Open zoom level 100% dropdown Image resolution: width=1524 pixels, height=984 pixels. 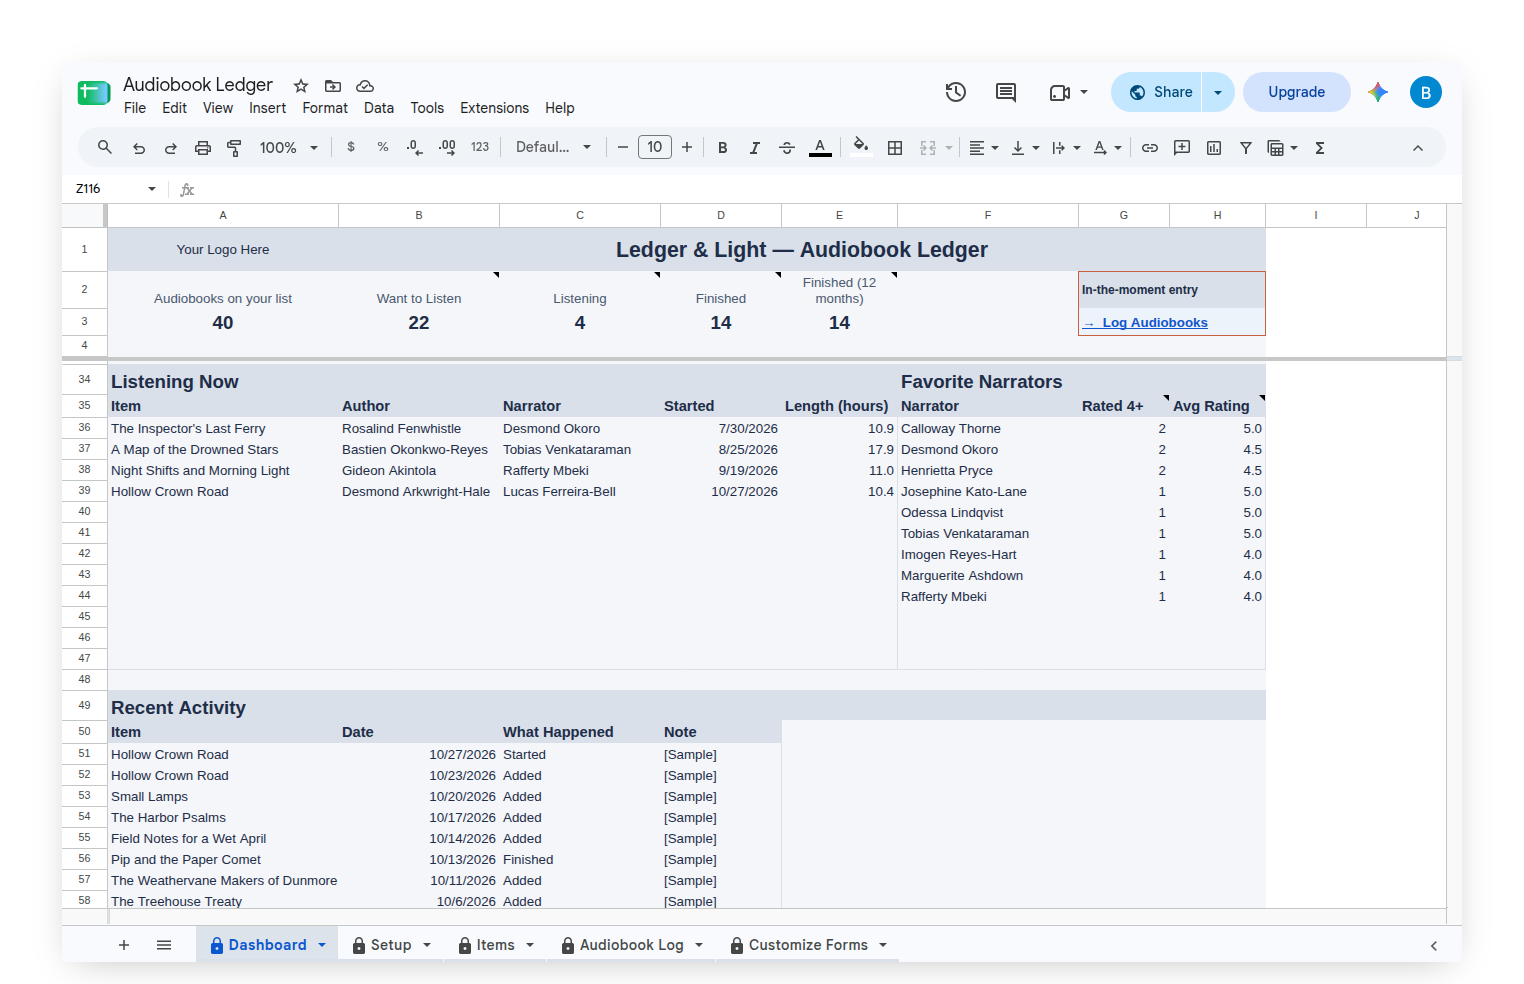pos(288,147)
